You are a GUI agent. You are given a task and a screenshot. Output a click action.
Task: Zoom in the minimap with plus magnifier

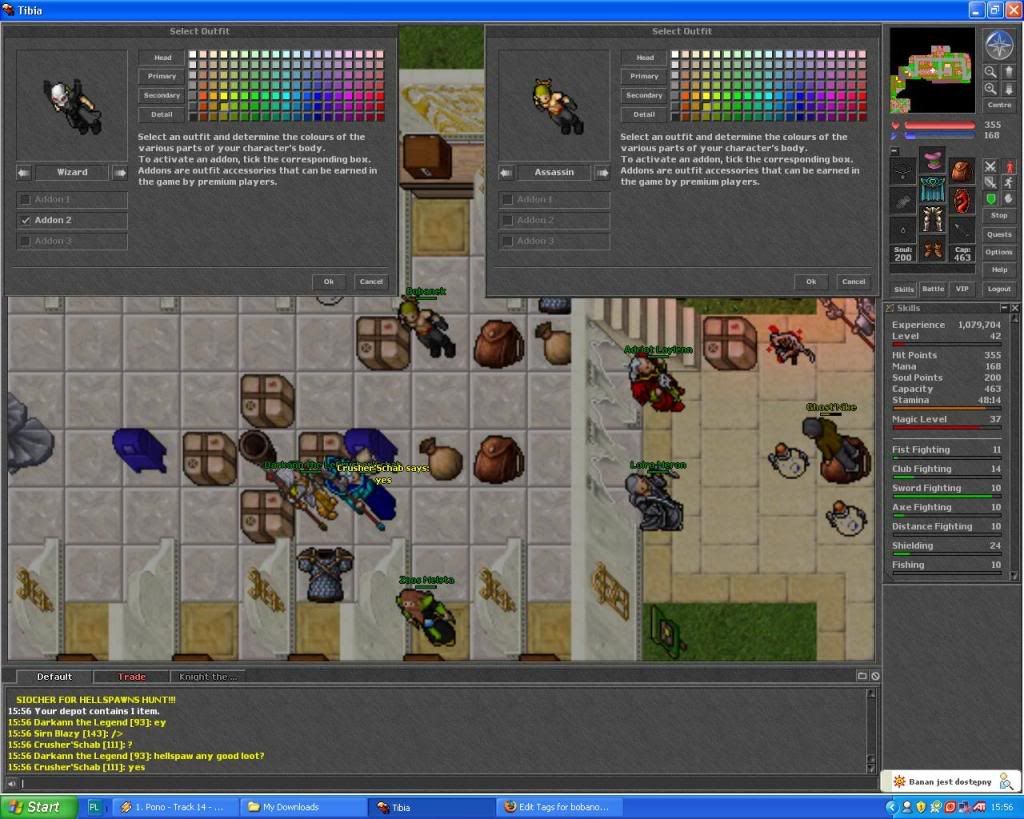click(991, 88)
